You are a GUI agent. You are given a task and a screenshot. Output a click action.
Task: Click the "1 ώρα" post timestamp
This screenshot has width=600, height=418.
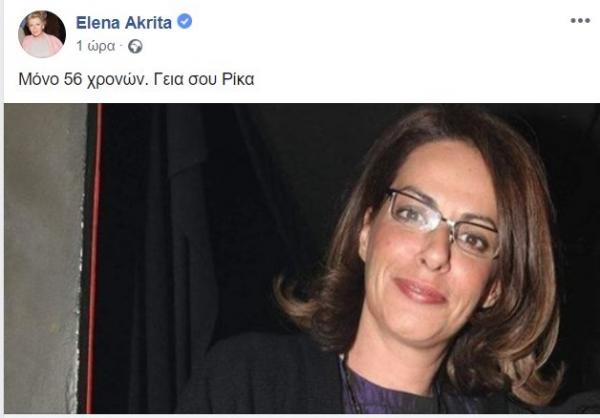(x=95, y=46)
